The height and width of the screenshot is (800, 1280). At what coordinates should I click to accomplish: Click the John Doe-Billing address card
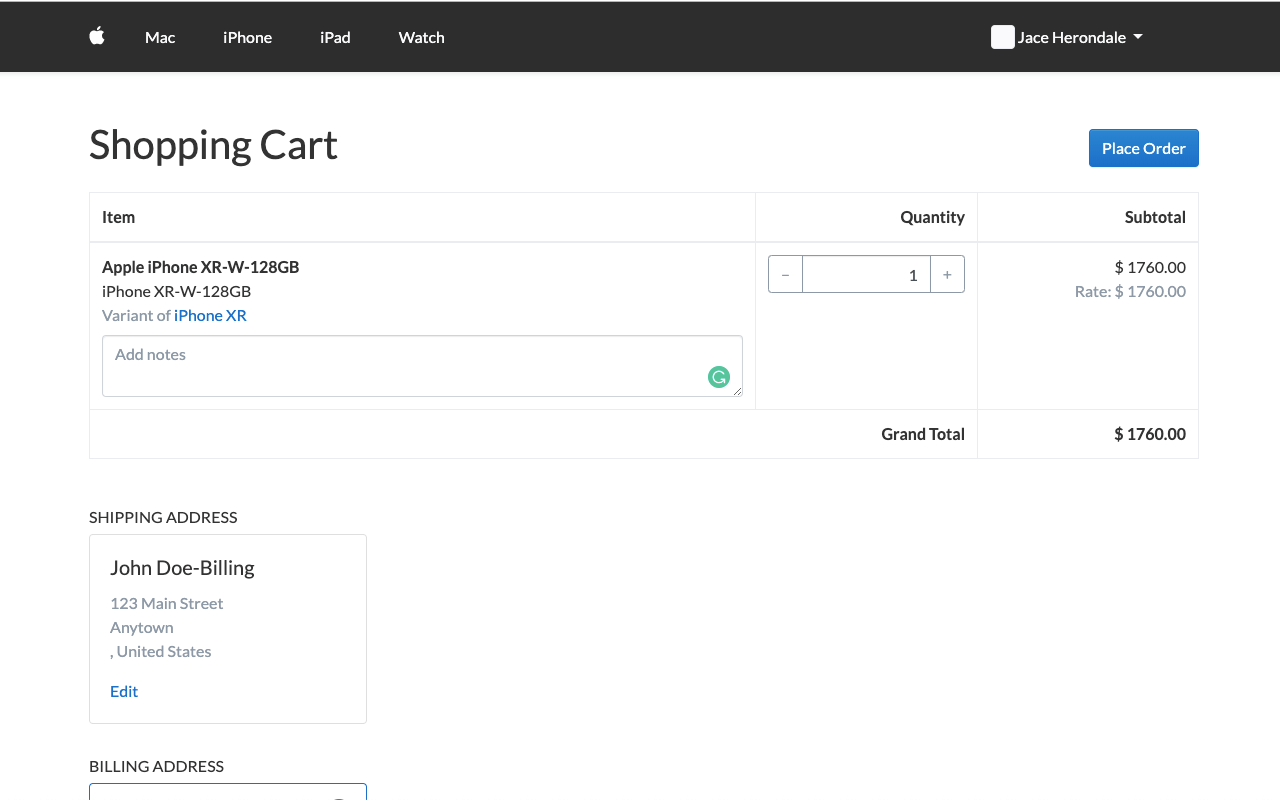[228, 628]
